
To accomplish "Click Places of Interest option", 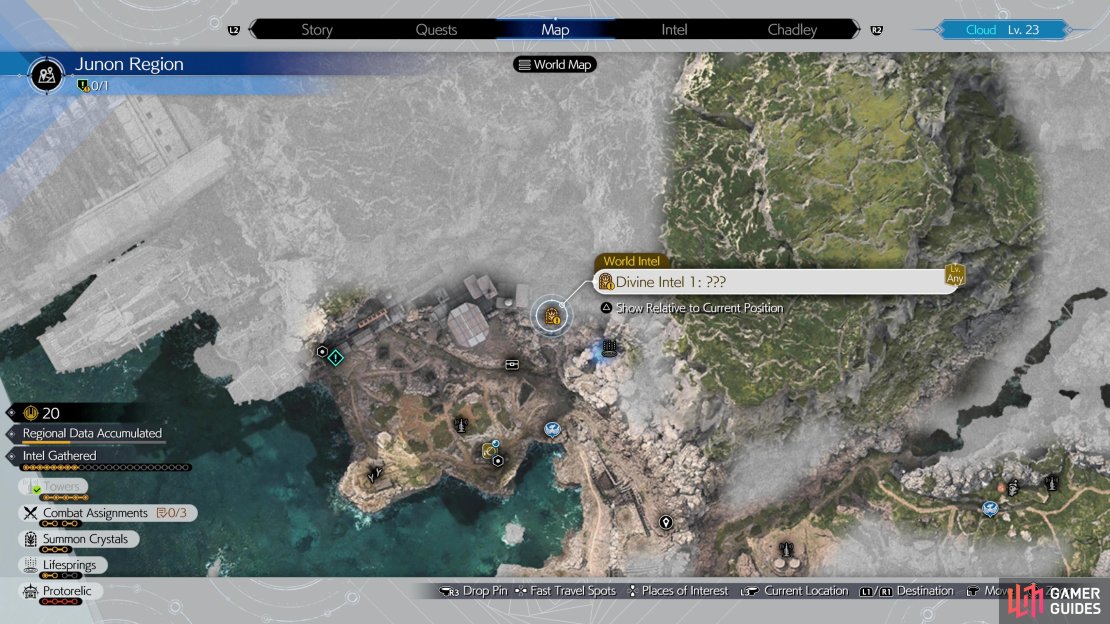I will [x=677, y=591].
